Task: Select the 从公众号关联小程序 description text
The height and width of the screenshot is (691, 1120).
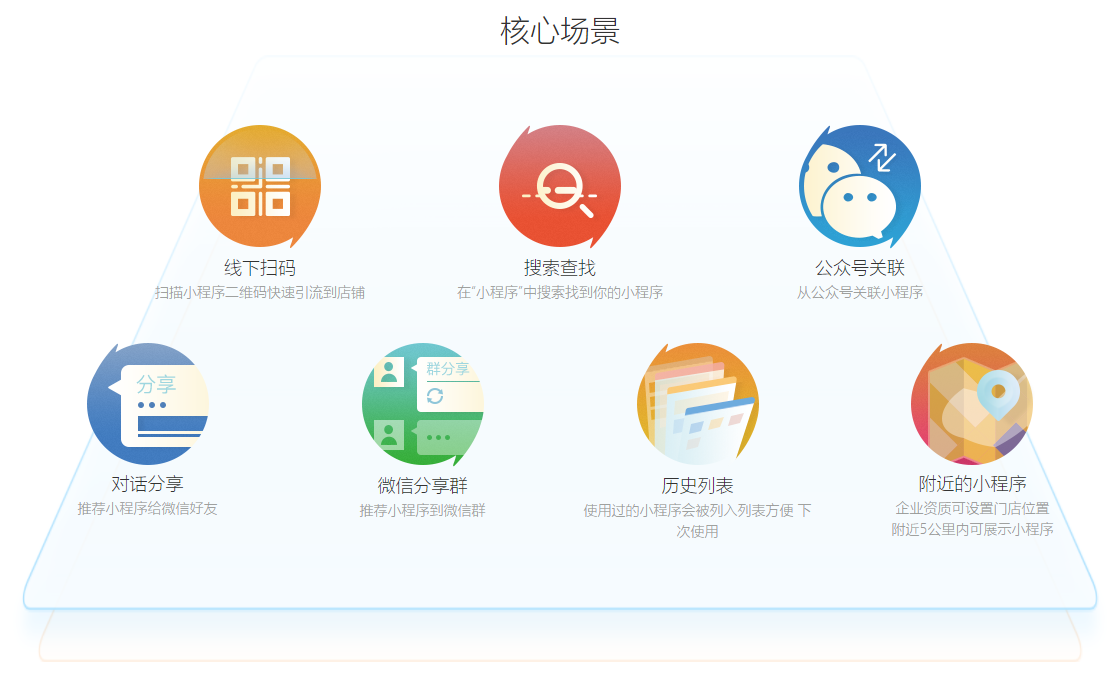Action: coord(859,293)
